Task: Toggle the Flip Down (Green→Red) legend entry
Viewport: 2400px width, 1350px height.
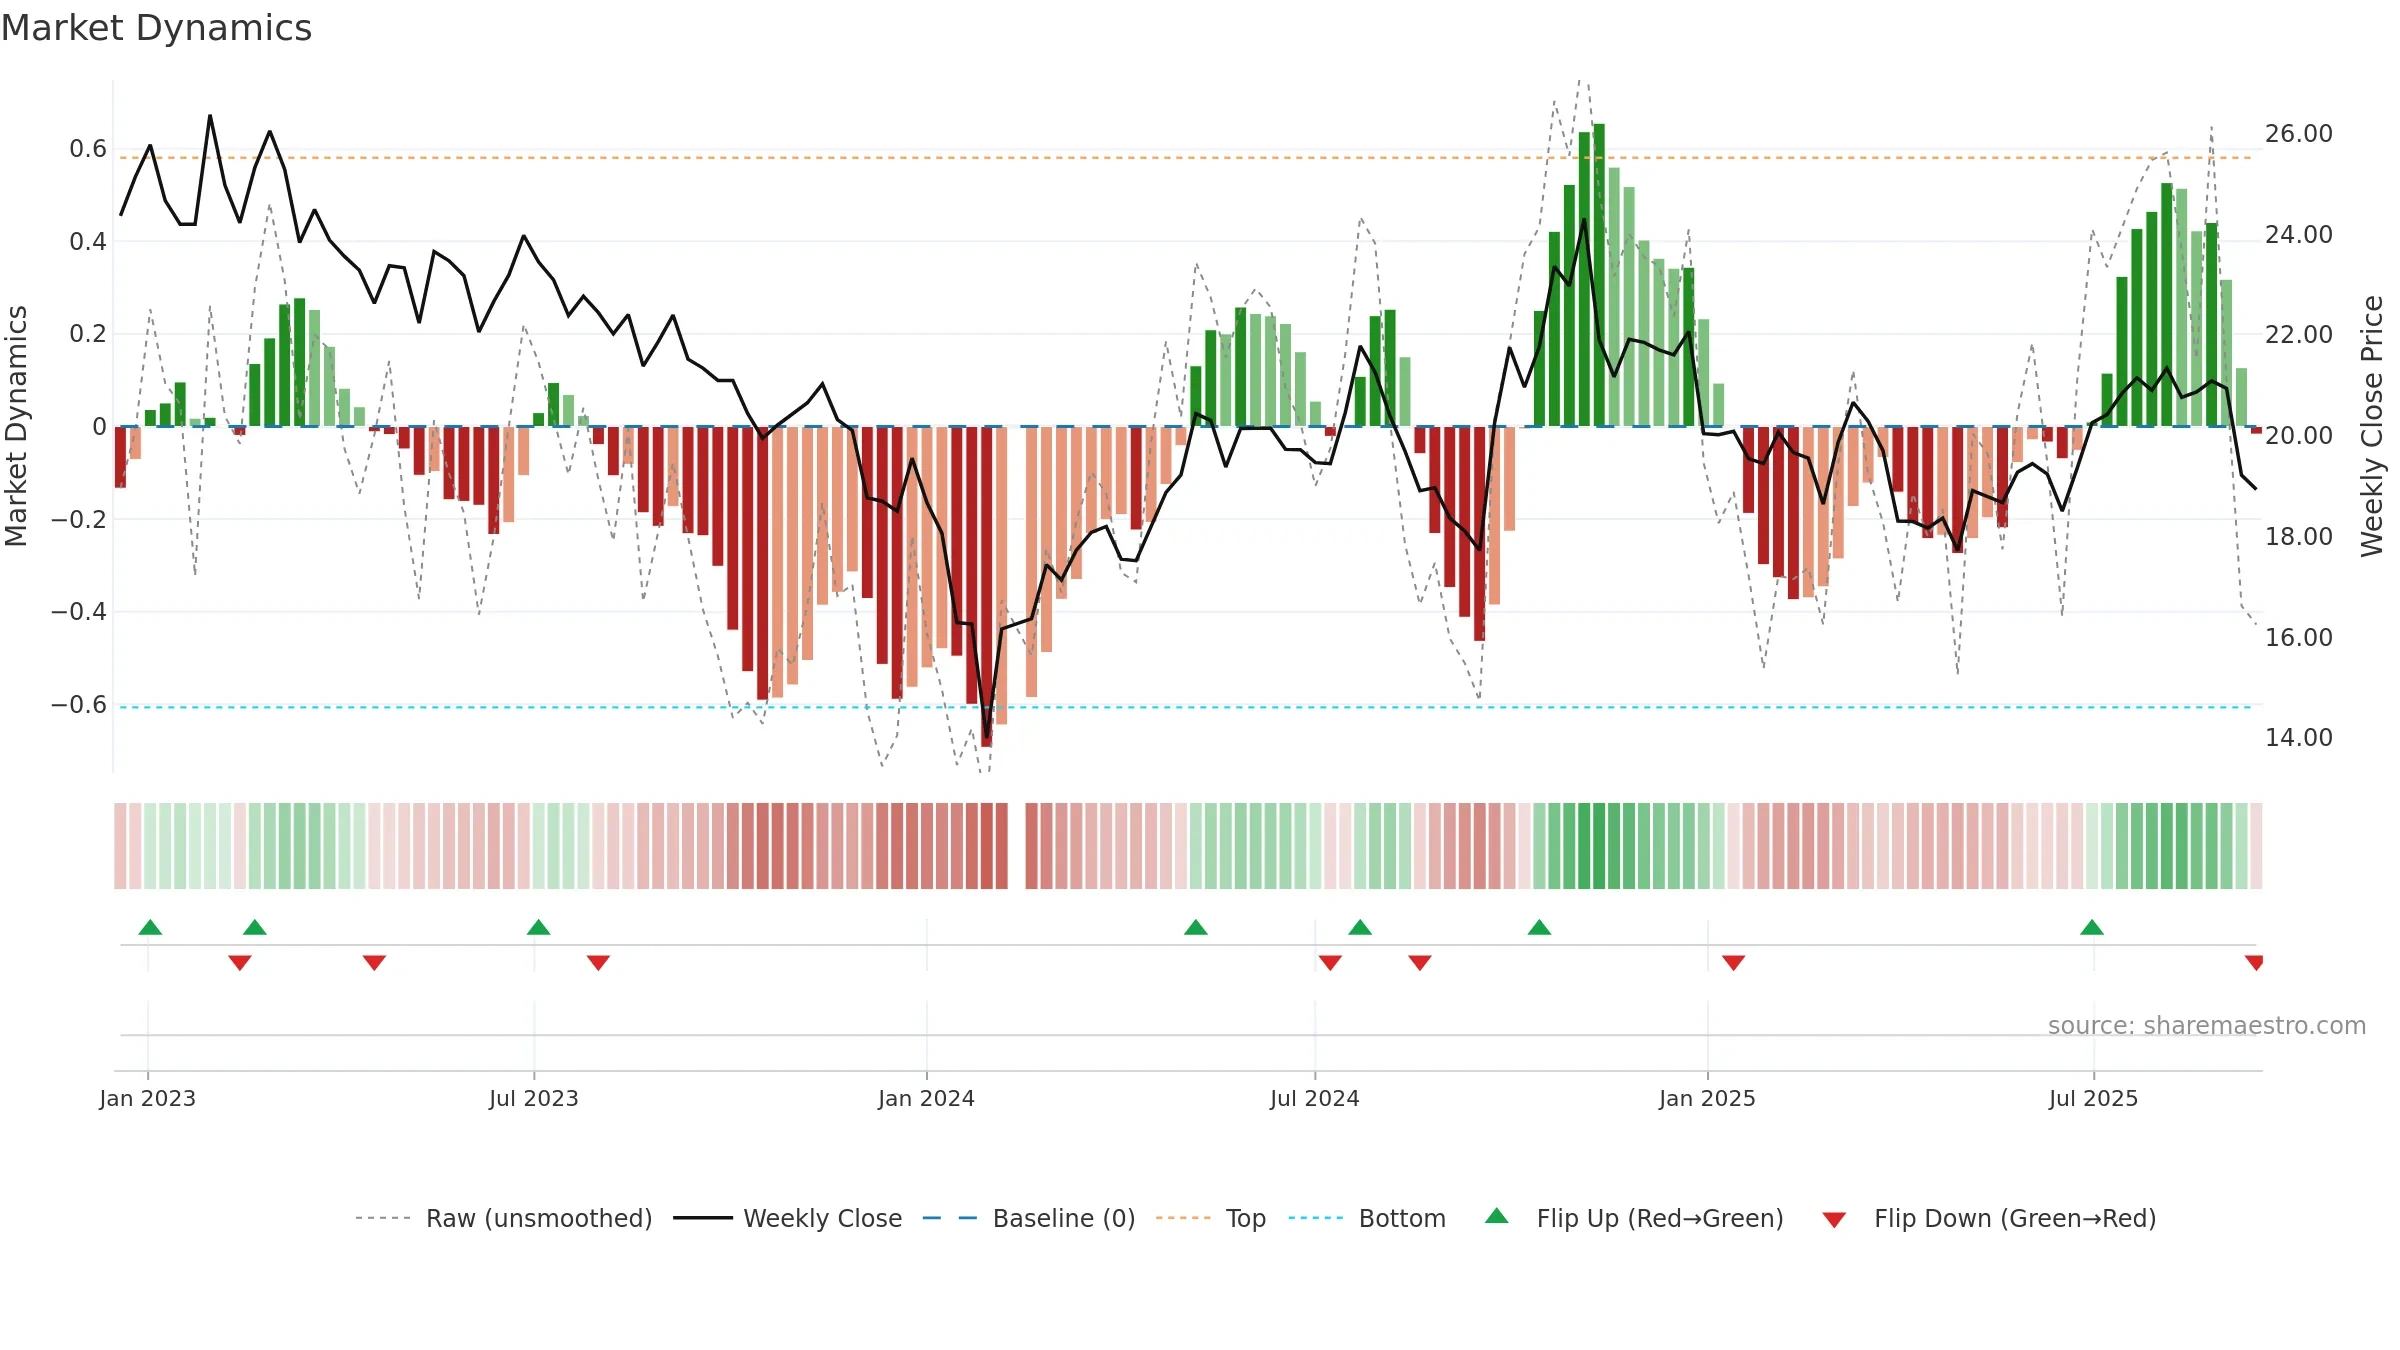Action: [x=1989, y=1219]
